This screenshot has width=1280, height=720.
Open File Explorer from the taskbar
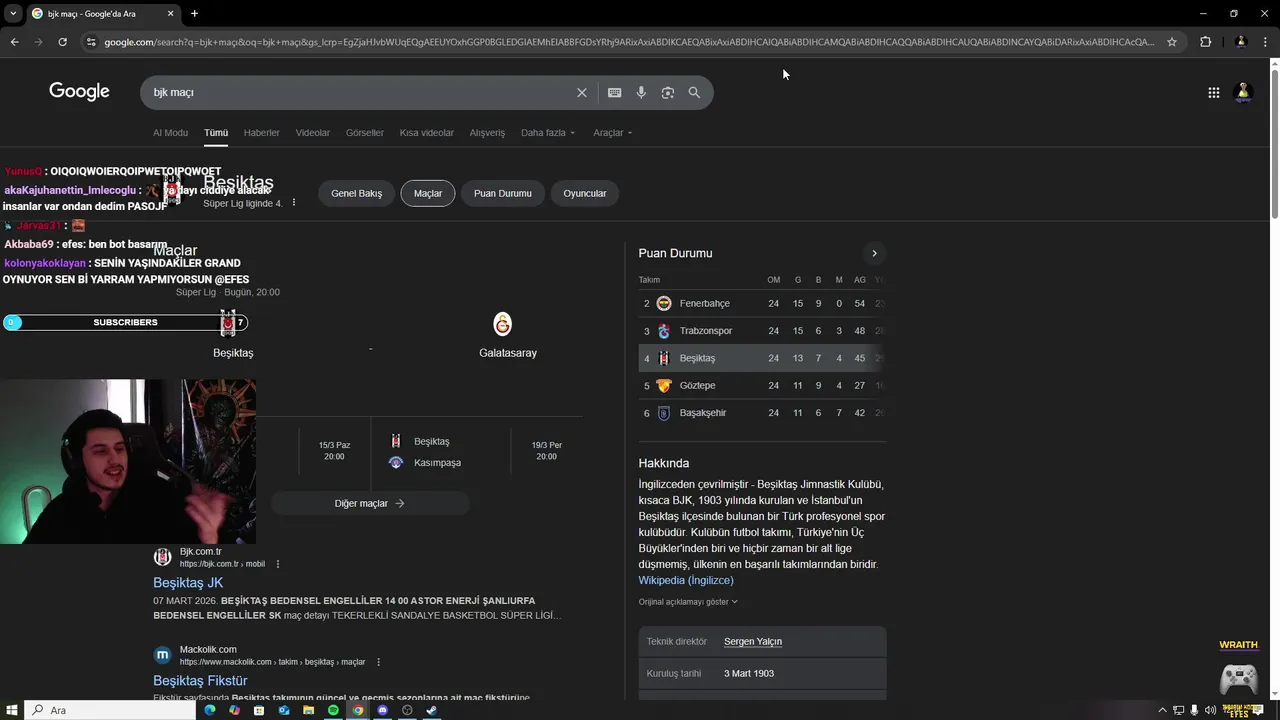click(308, 710)
